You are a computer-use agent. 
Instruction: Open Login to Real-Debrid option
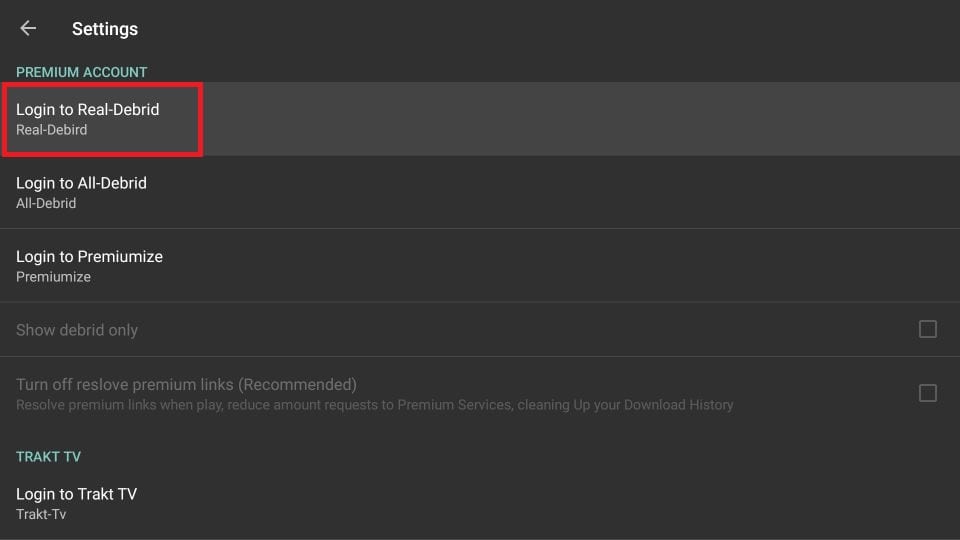480,119
